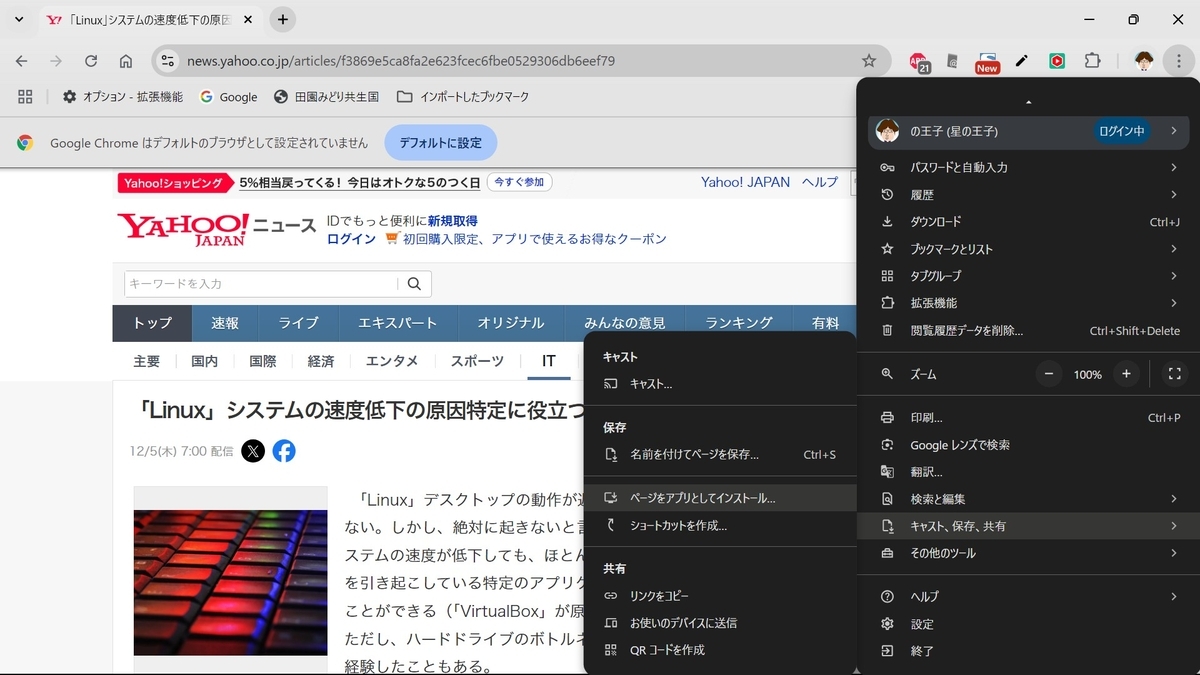
Task: Open the extensions puzzle-piece icon
Action: point(1093,61)
